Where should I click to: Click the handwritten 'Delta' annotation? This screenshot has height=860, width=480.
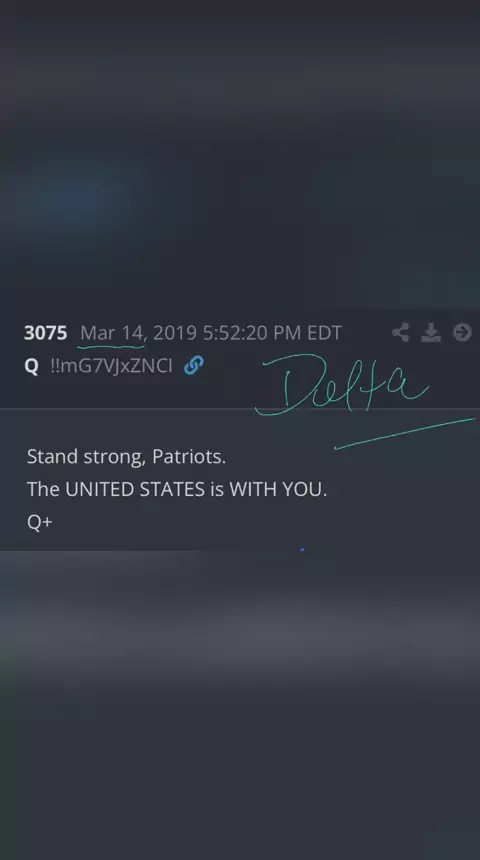tap(343, 384)
